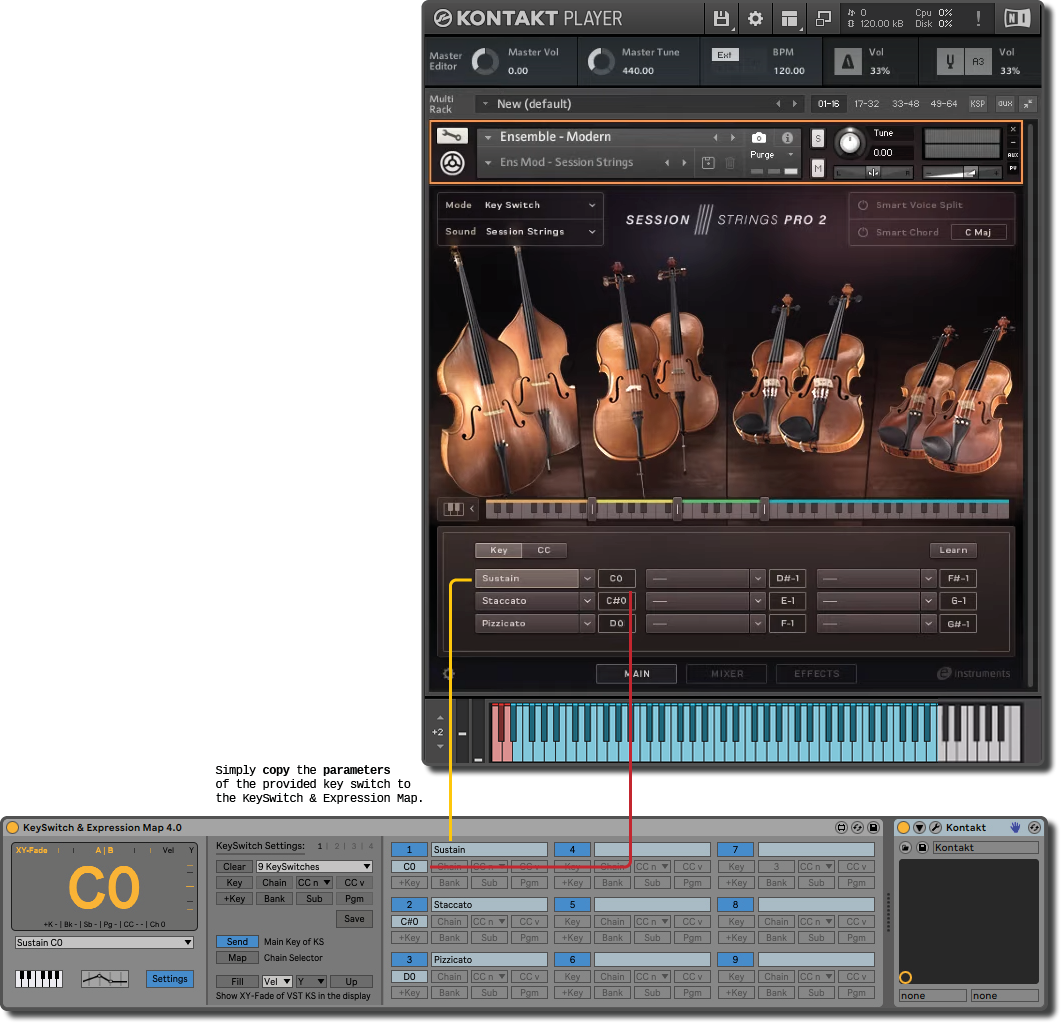This screenshot has width=1061, height=1024.
Task: Open the MIXER tab
Action: pyautogui.click(x=727, y=674)
